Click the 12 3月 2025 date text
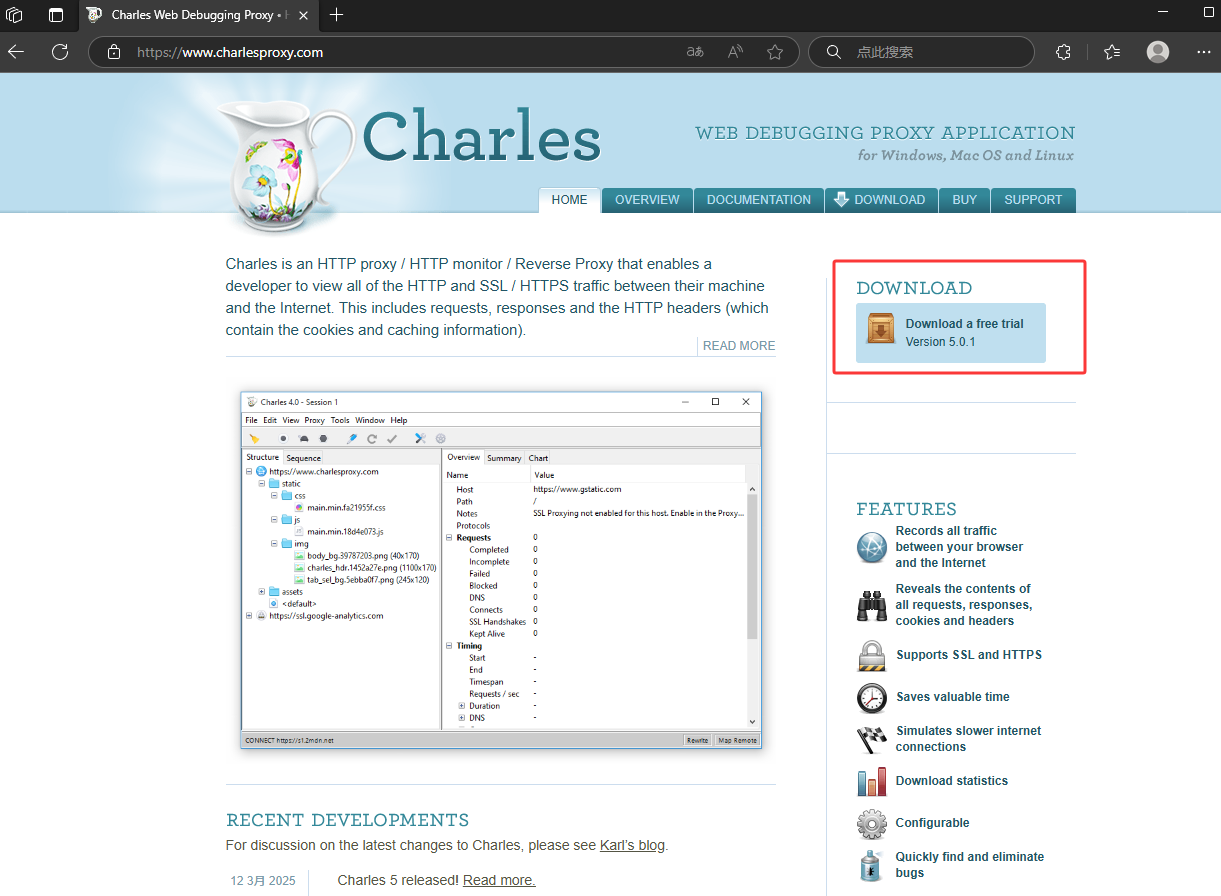This screenshot has width=1221, height=896. coord(263,881)
